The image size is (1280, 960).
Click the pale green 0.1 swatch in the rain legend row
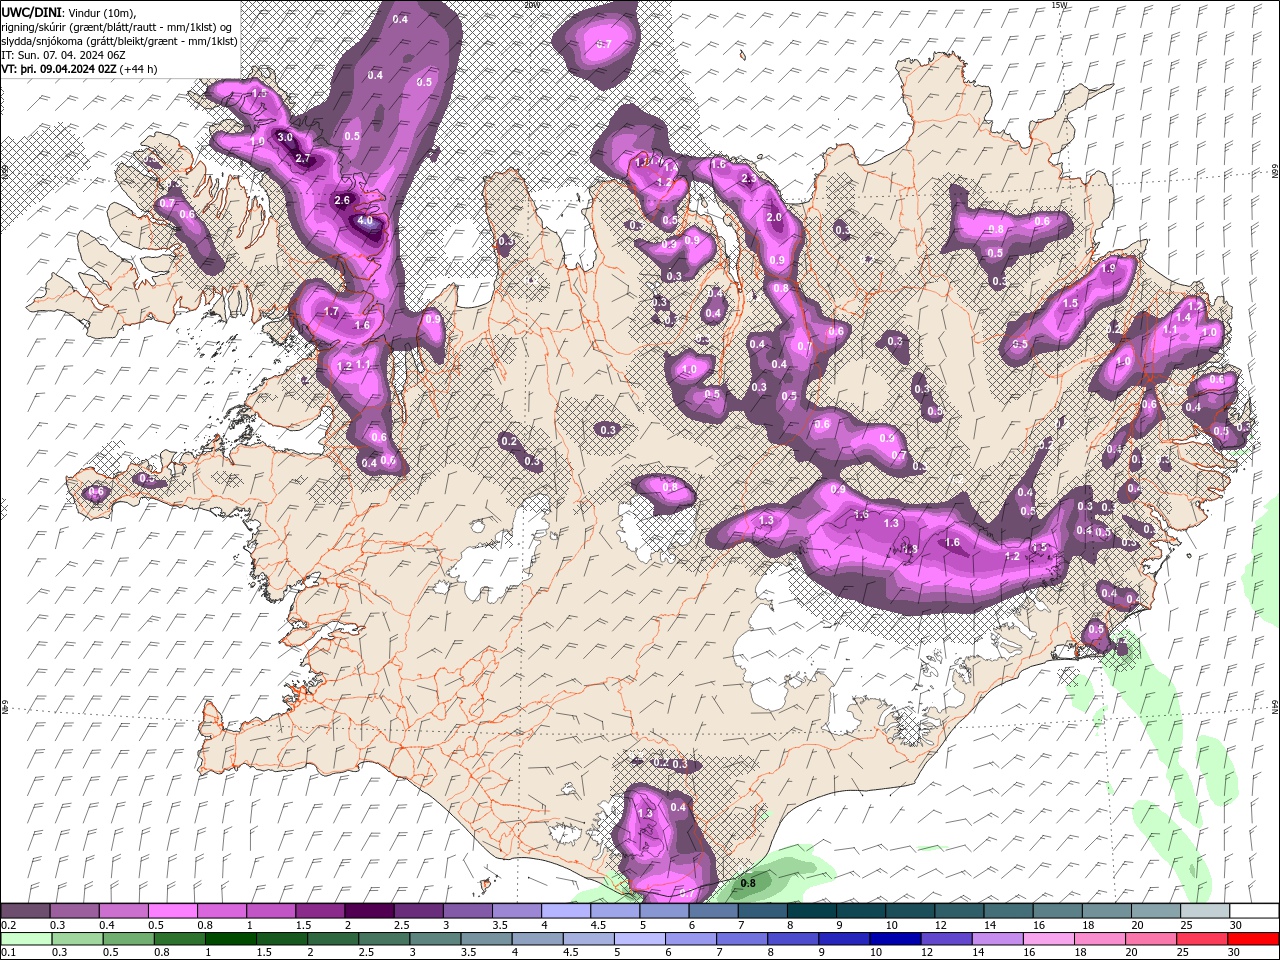pos(25,939)
